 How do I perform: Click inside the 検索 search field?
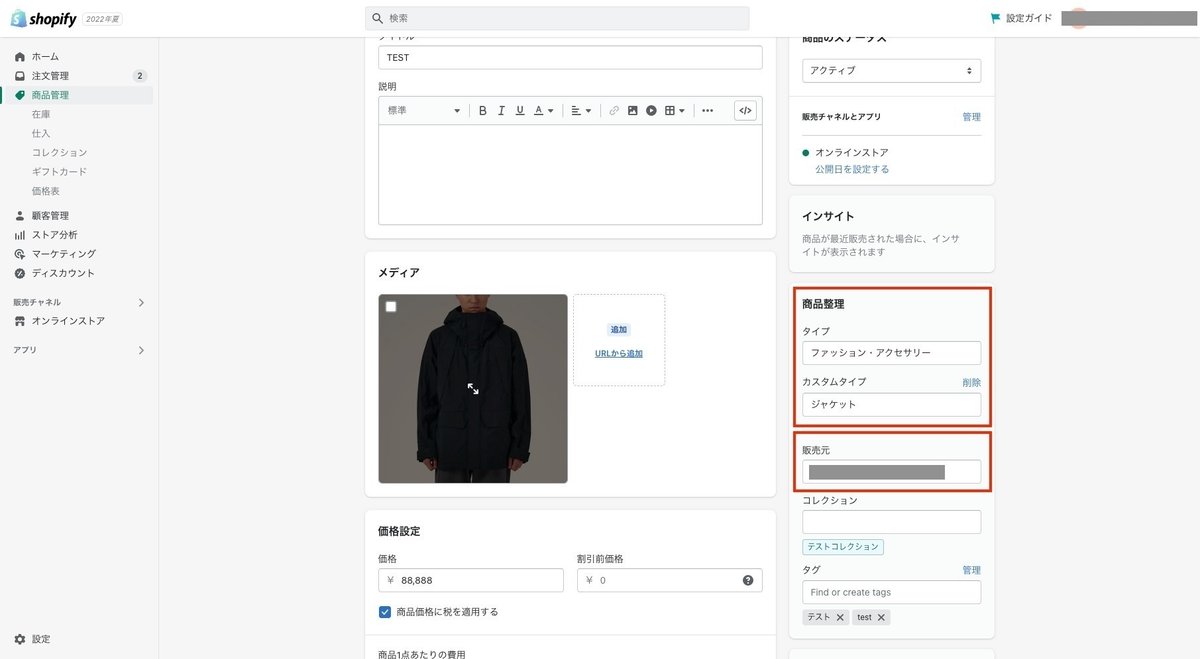click(557, 18)
